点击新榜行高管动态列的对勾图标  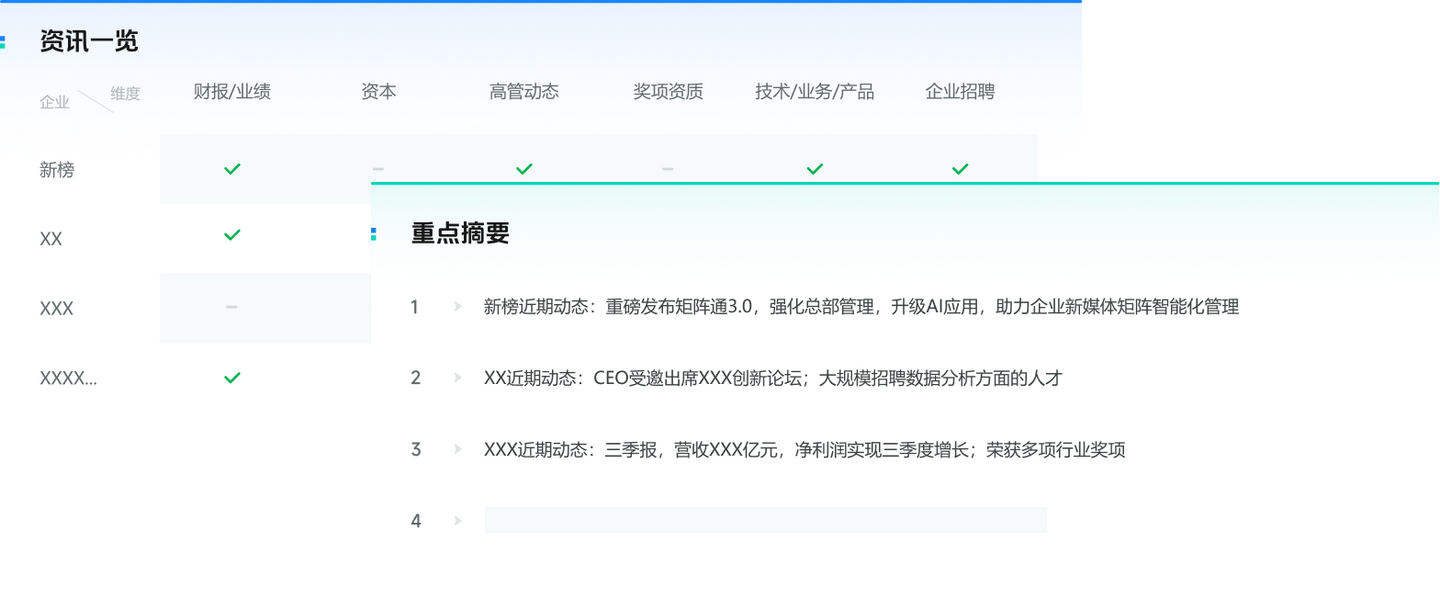(x=524, y=168)
